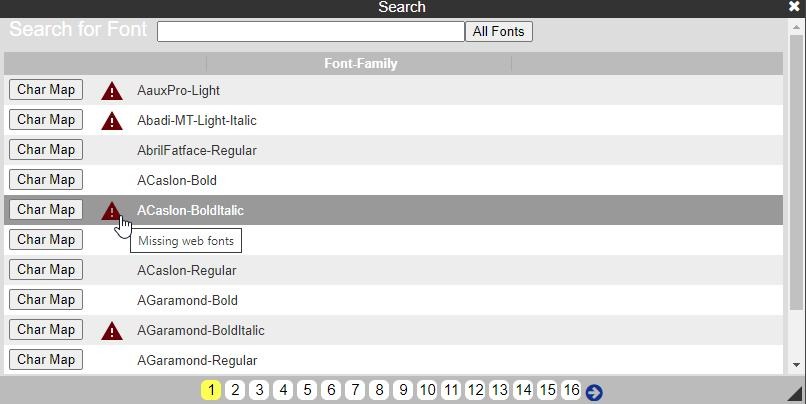This screenshot has width=806, height=404.
Task: Select the ACaslon-Regular font row
Action: (393, 270)
